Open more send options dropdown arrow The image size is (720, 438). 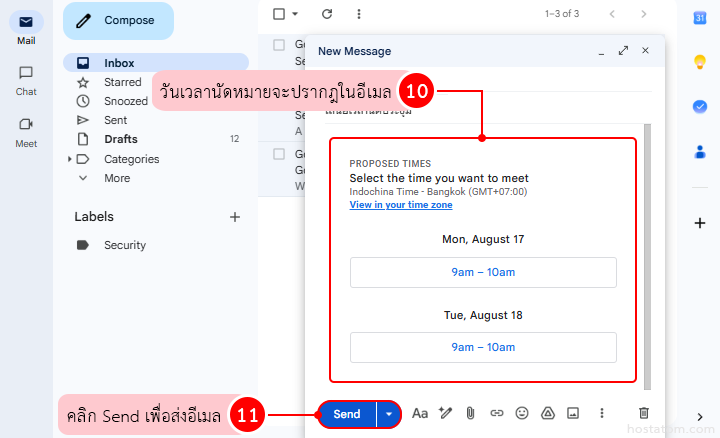389,414
